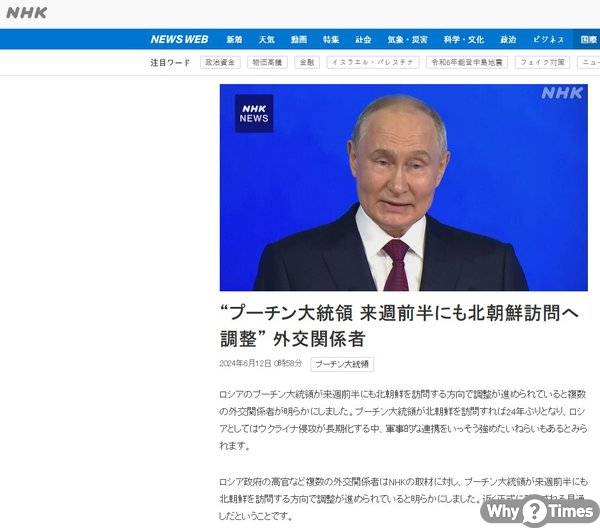Click the 金融 keyword tag
Image resolution: width=600 pixels, height=528 pixels.
click(x=307, y=62)
